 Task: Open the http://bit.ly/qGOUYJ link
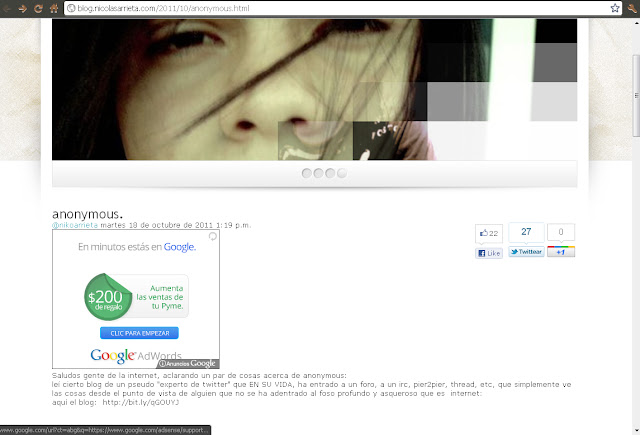141,402
